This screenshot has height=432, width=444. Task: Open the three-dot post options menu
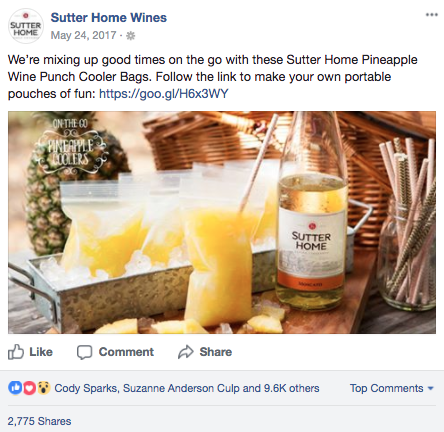pyautogui.click(x=431, y=15)
